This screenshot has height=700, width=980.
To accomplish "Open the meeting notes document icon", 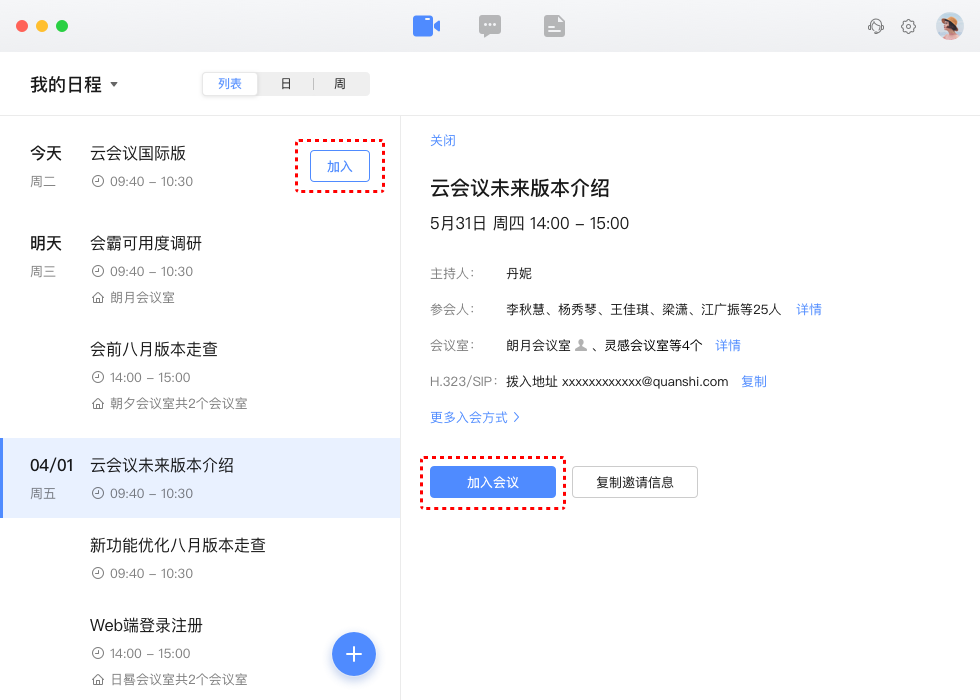I will point(554,26).
